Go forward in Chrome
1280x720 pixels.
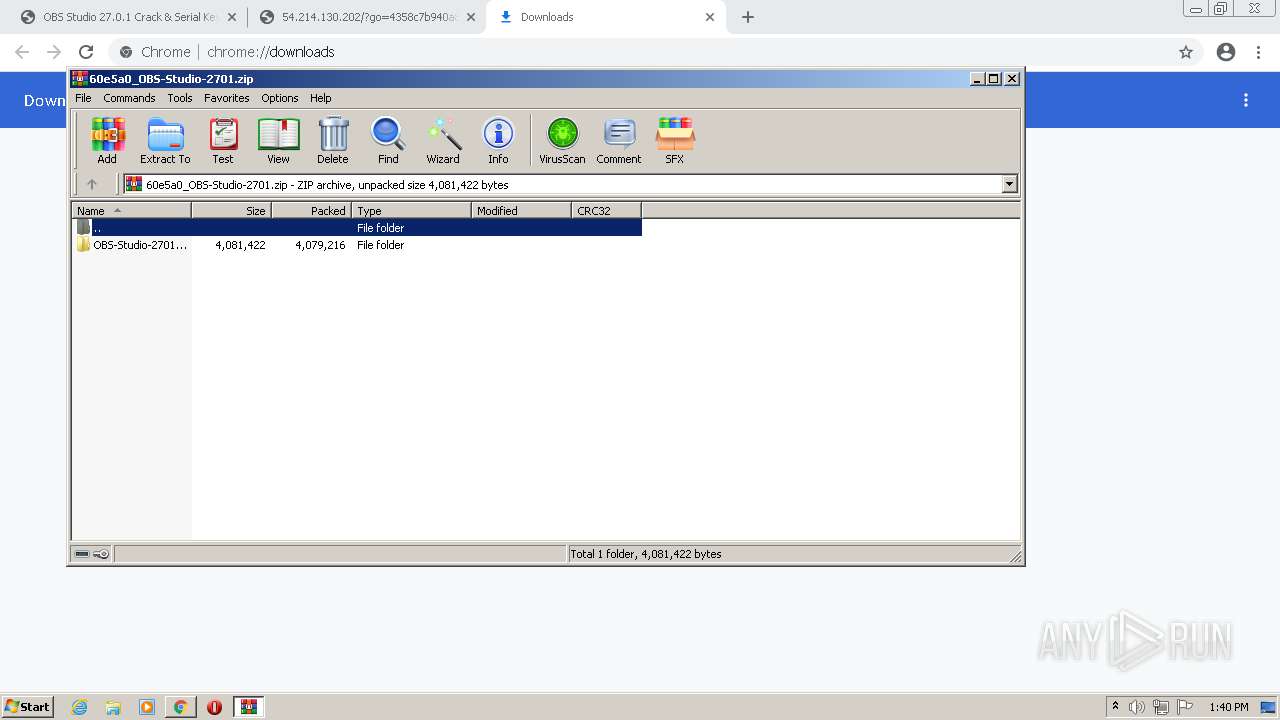54,52
